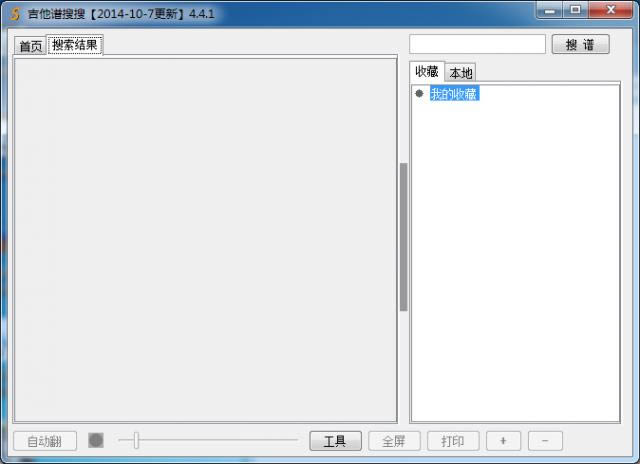Click the 全屏 fullscreen button

click(x=394, y=441)
